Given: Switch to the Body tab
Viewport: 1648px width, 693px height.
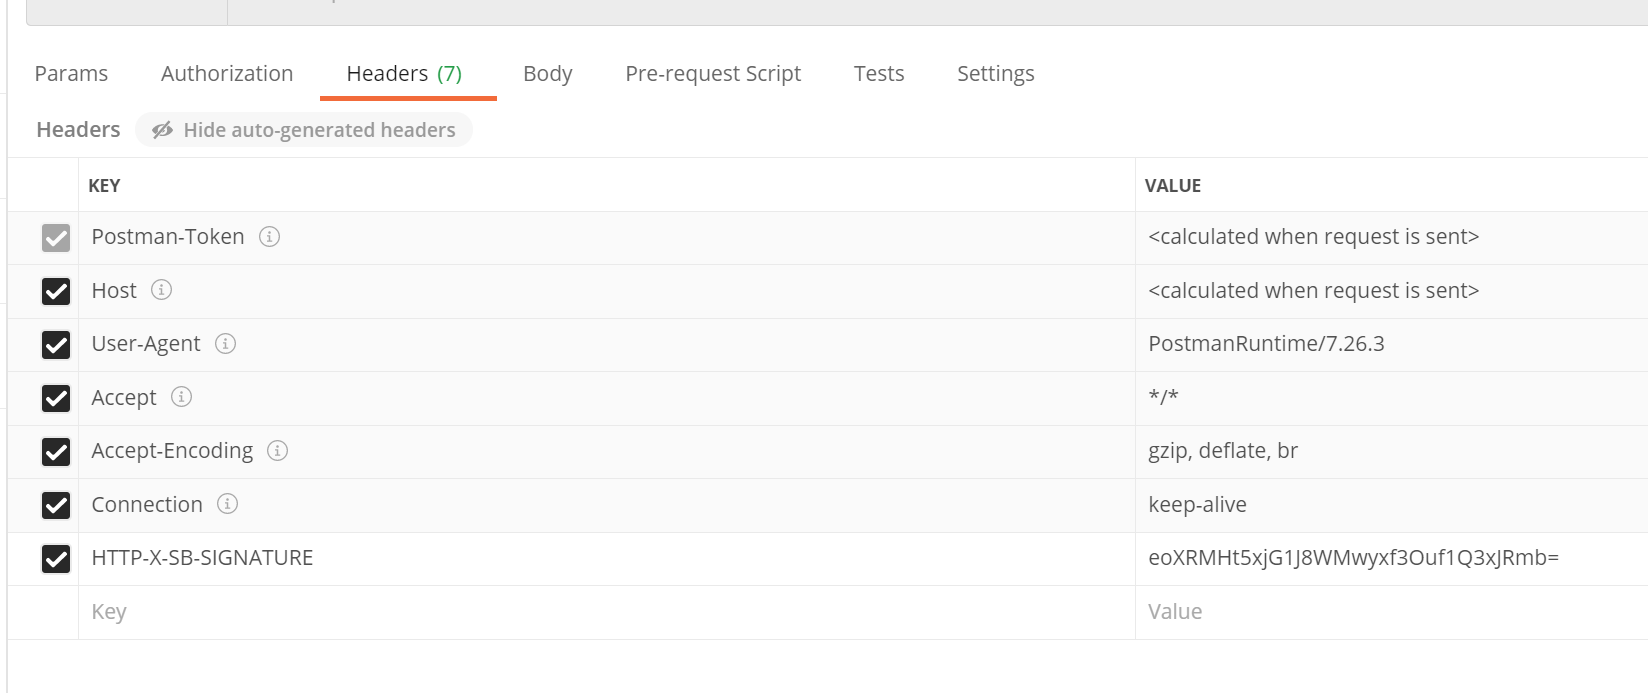Looking at the screenshot, I should (548, 74).
